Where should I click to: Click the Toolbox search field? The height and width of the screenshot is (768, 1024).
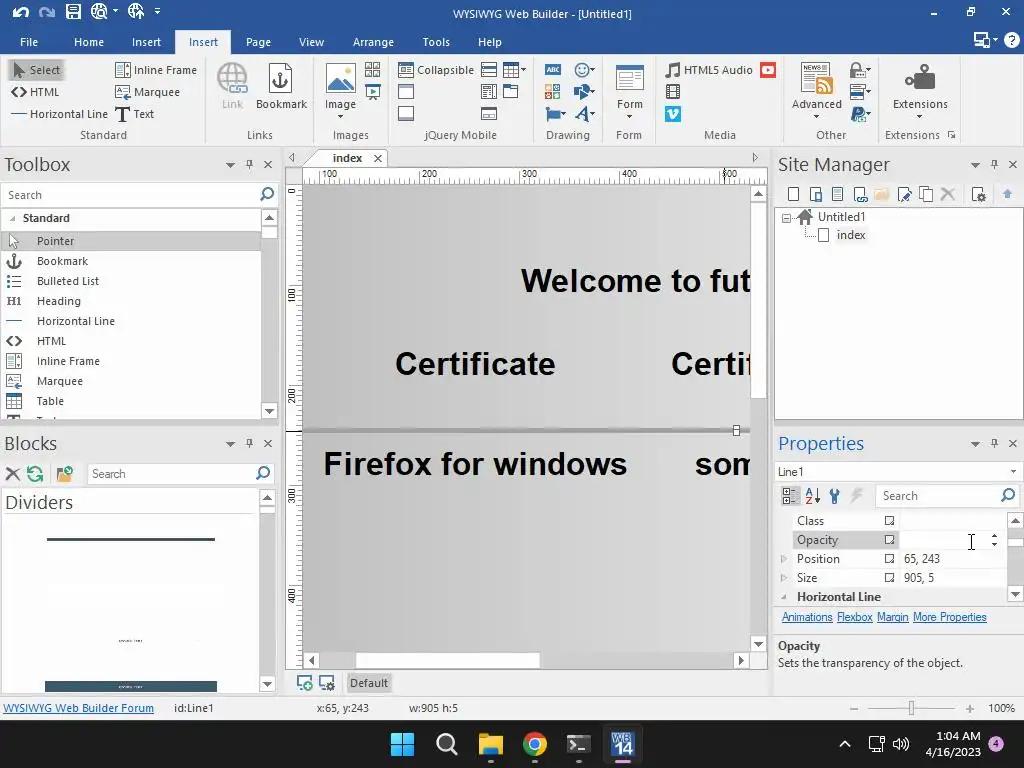tap(131, 195)
